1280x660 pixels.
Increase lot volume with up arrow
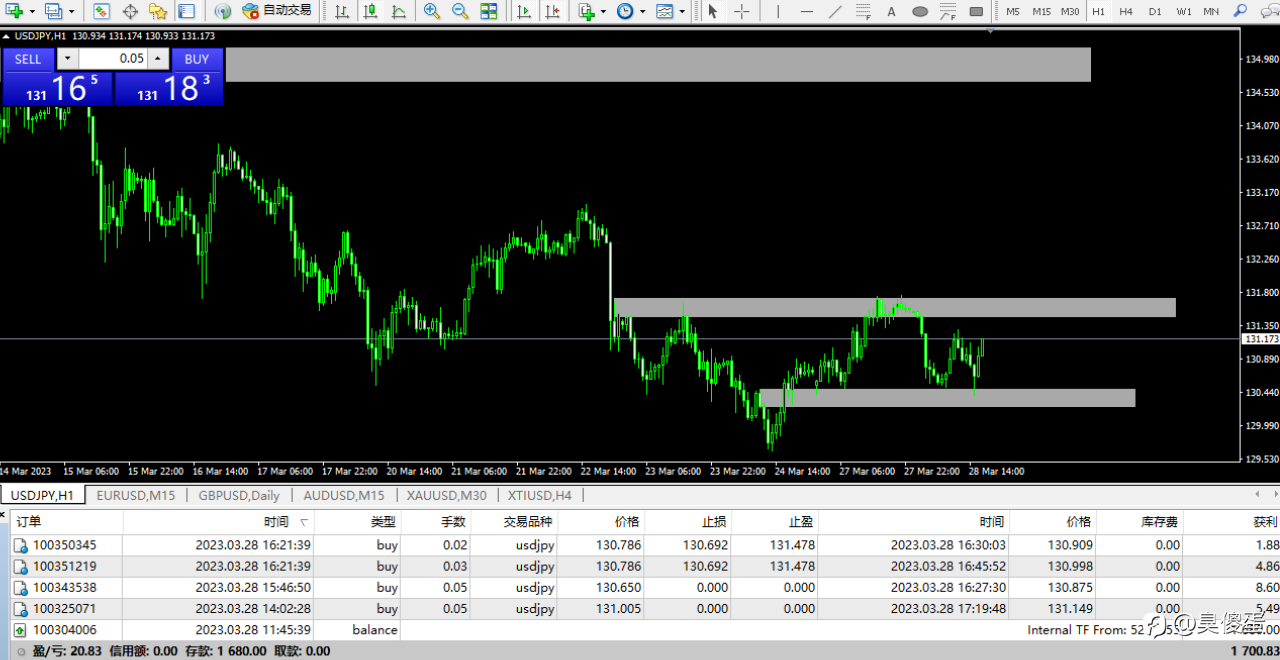tap(157, 59)
